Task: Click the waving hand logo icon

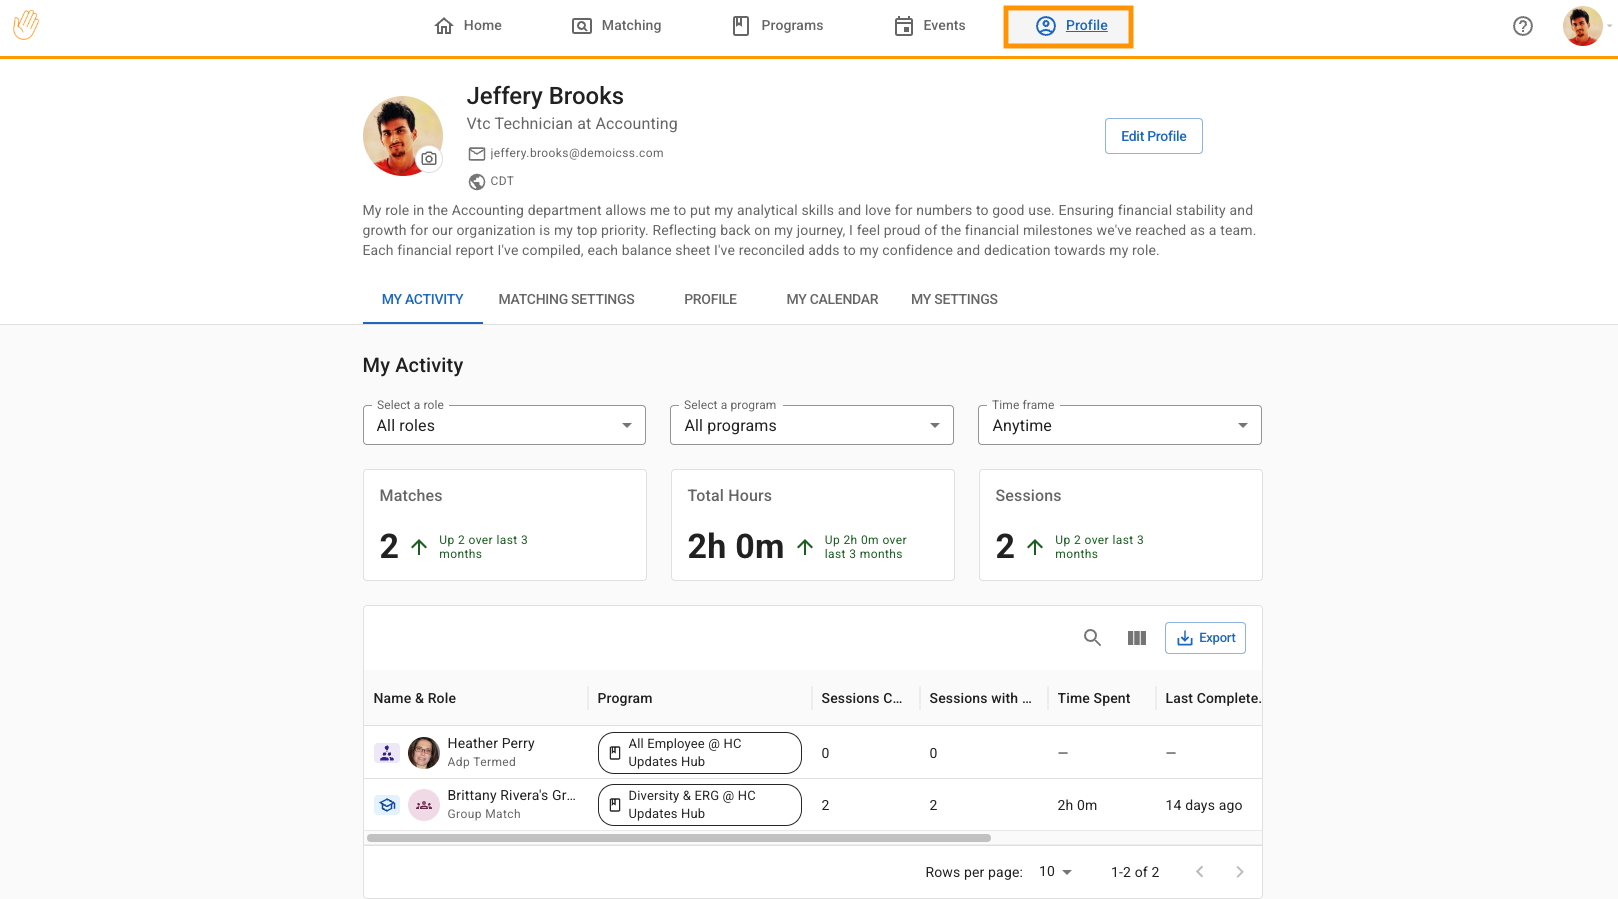Action: pyautogui.click(x=26, y=25)
